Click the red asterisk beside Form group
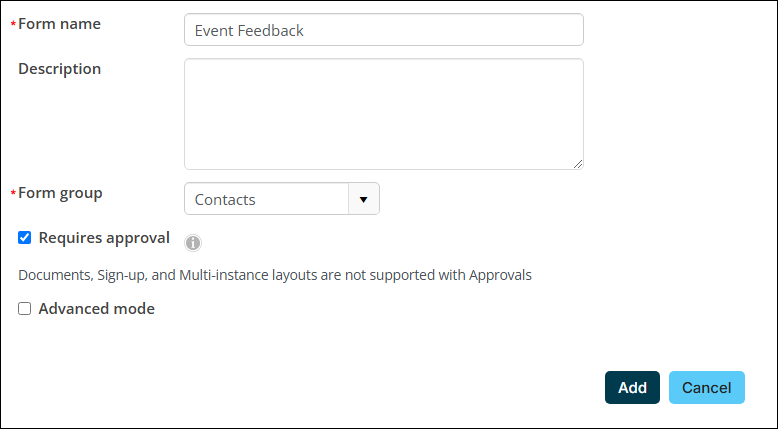 click(13, 193)
